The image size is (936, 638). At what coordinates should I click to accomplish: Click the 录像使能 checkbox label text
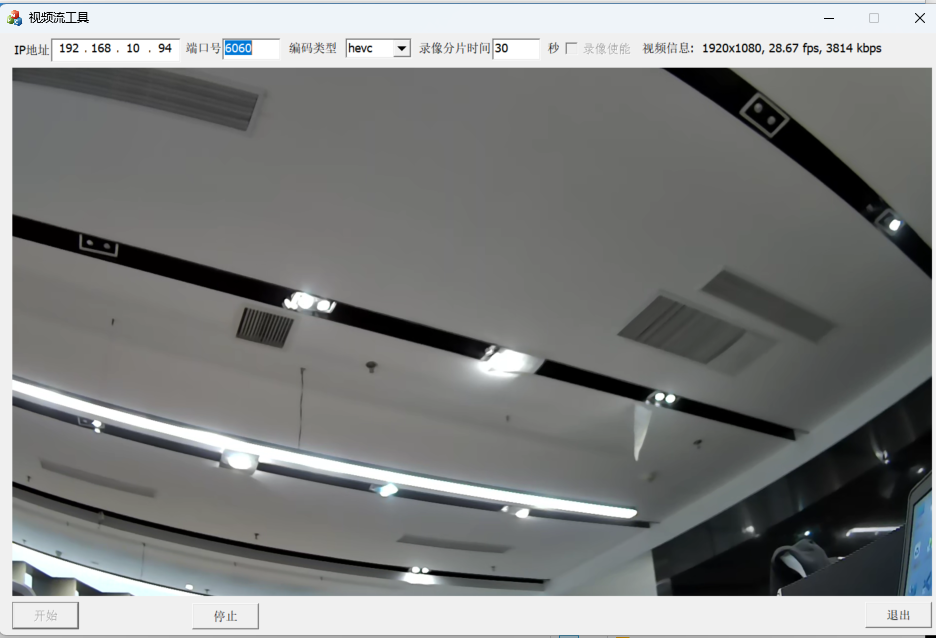[606, 49]
